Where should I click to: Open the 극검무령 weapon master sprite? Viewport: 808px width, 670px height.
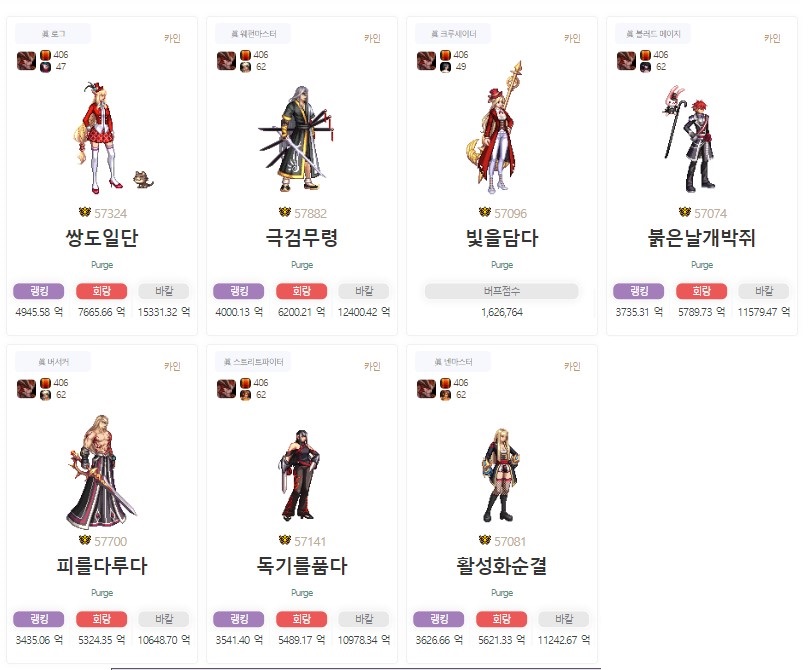click(297, 138)
